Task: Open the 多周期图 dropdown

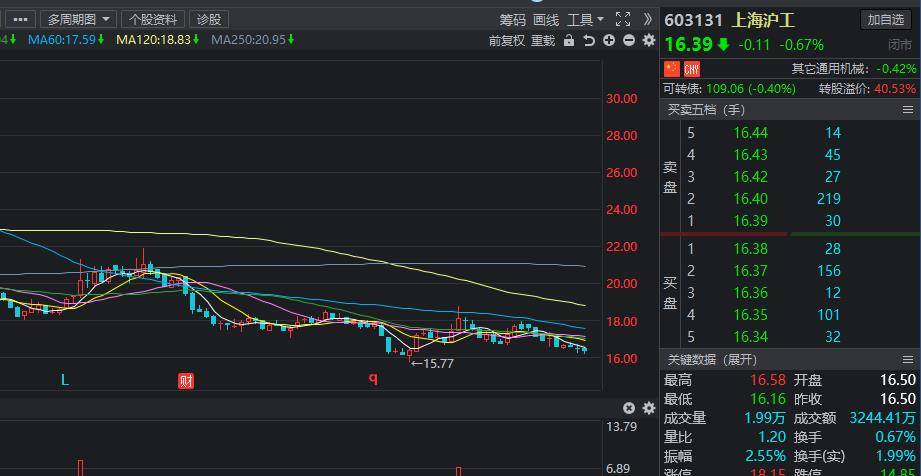Action: click(x=79, y=19)
